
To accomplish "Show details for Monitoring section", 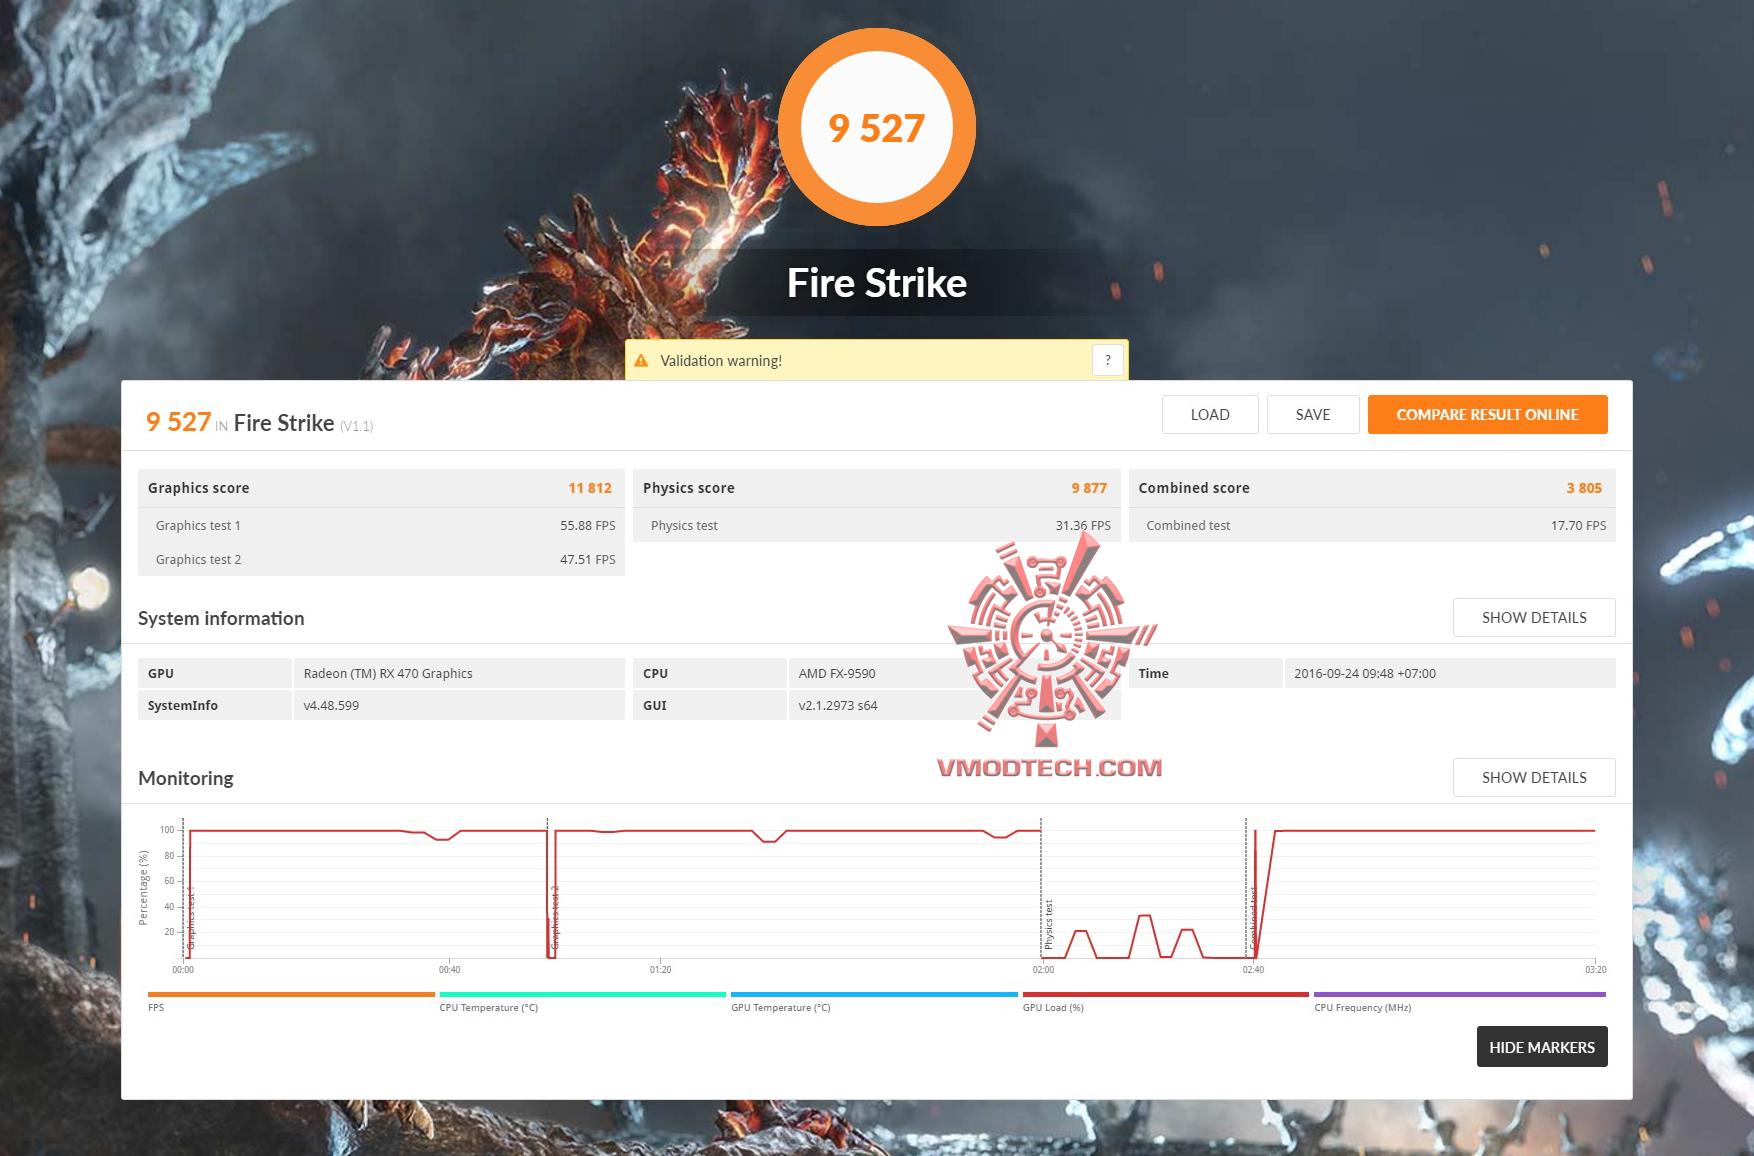I will pos(1534,778).
